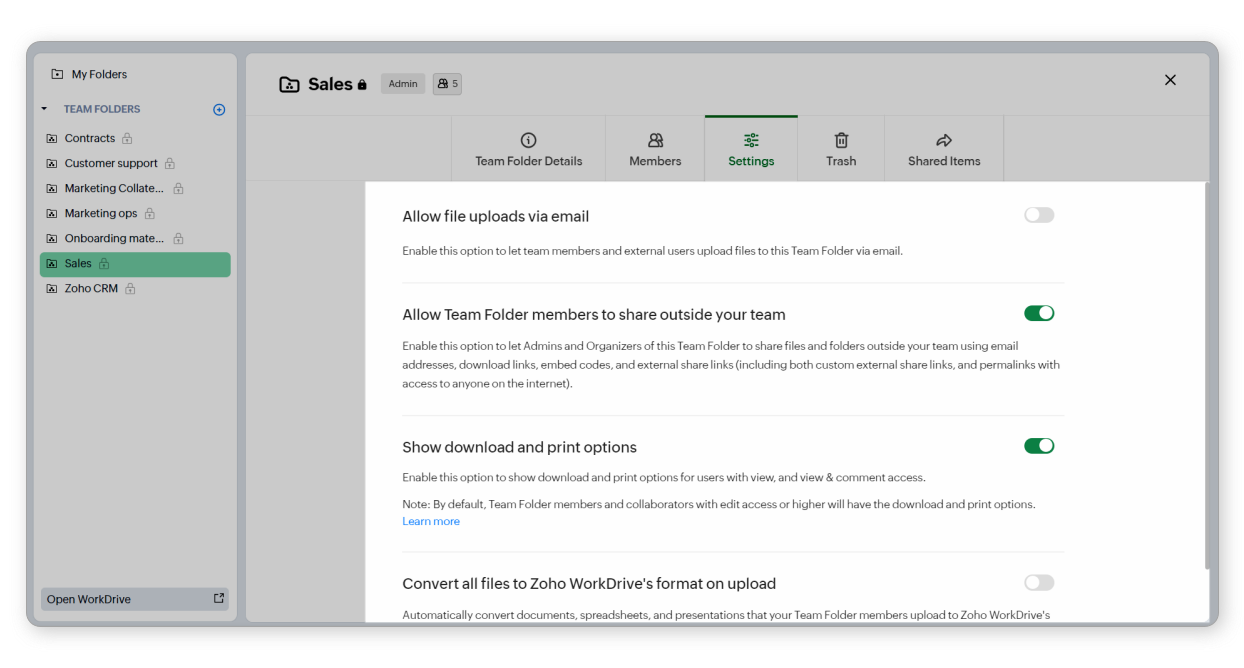Click the external link icon beside Open WorkDrive

coord(219,598)
